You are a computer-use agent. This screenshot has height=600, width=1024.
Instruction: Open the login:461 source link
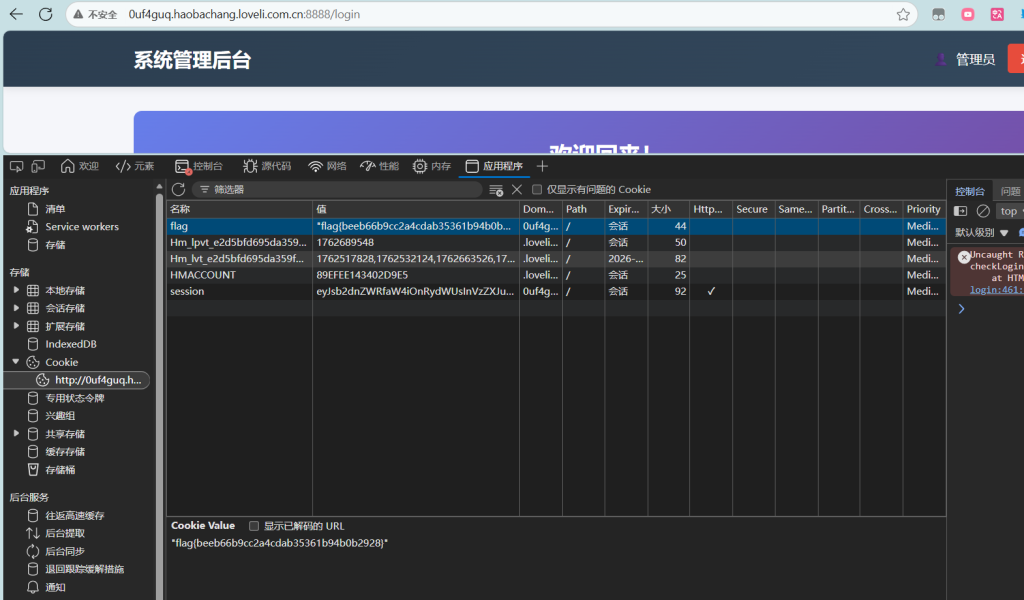pos(995,289)
